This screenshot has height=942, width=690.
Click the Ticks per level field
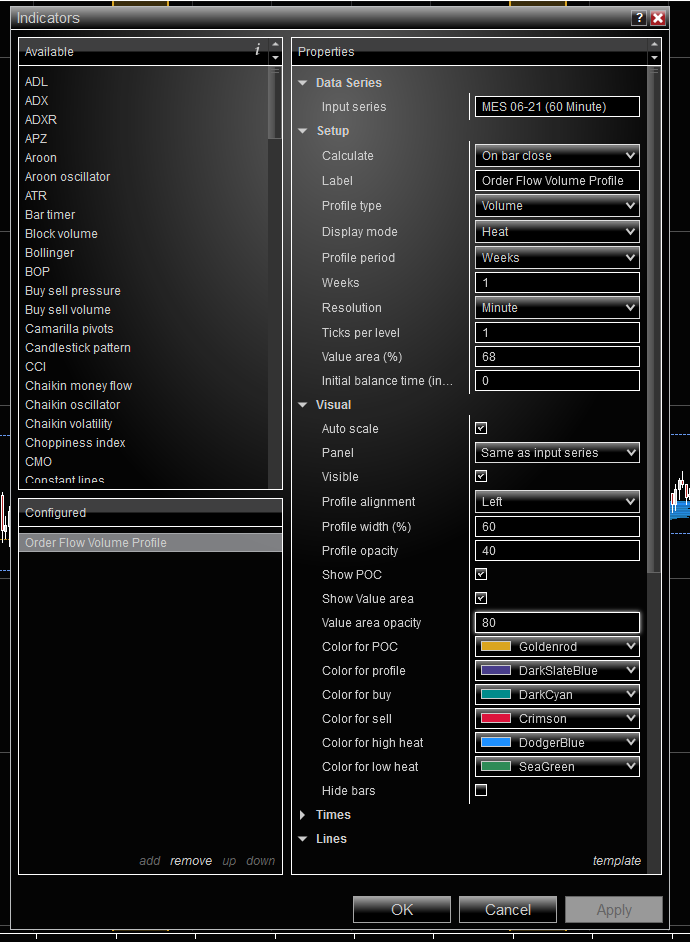[557, 332]
